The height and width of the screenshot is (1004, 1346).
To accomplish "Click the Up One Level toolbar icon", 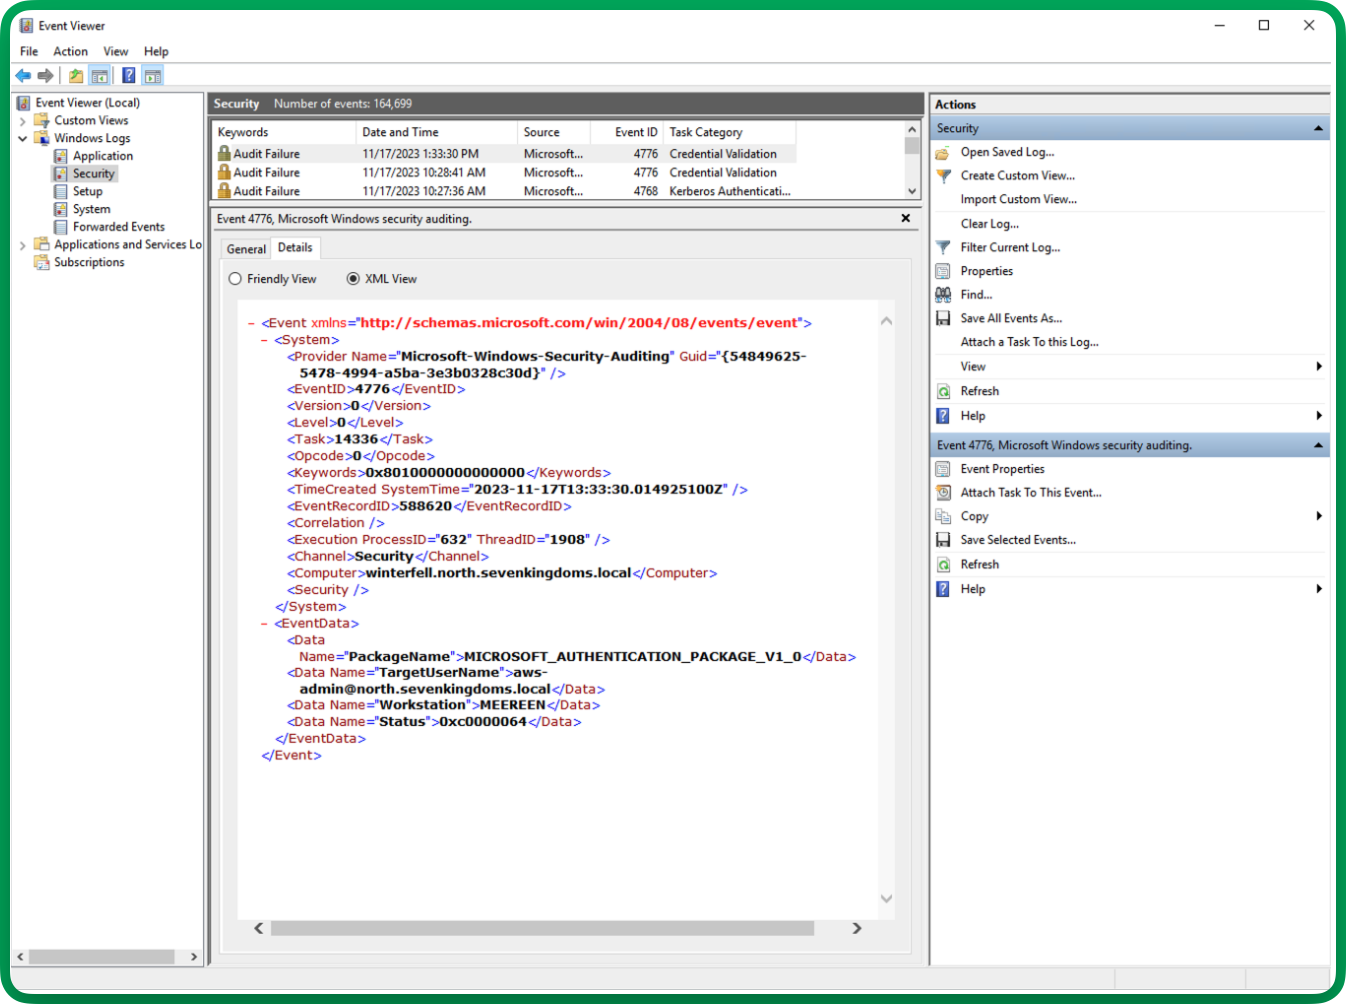I will click(76, 76).
